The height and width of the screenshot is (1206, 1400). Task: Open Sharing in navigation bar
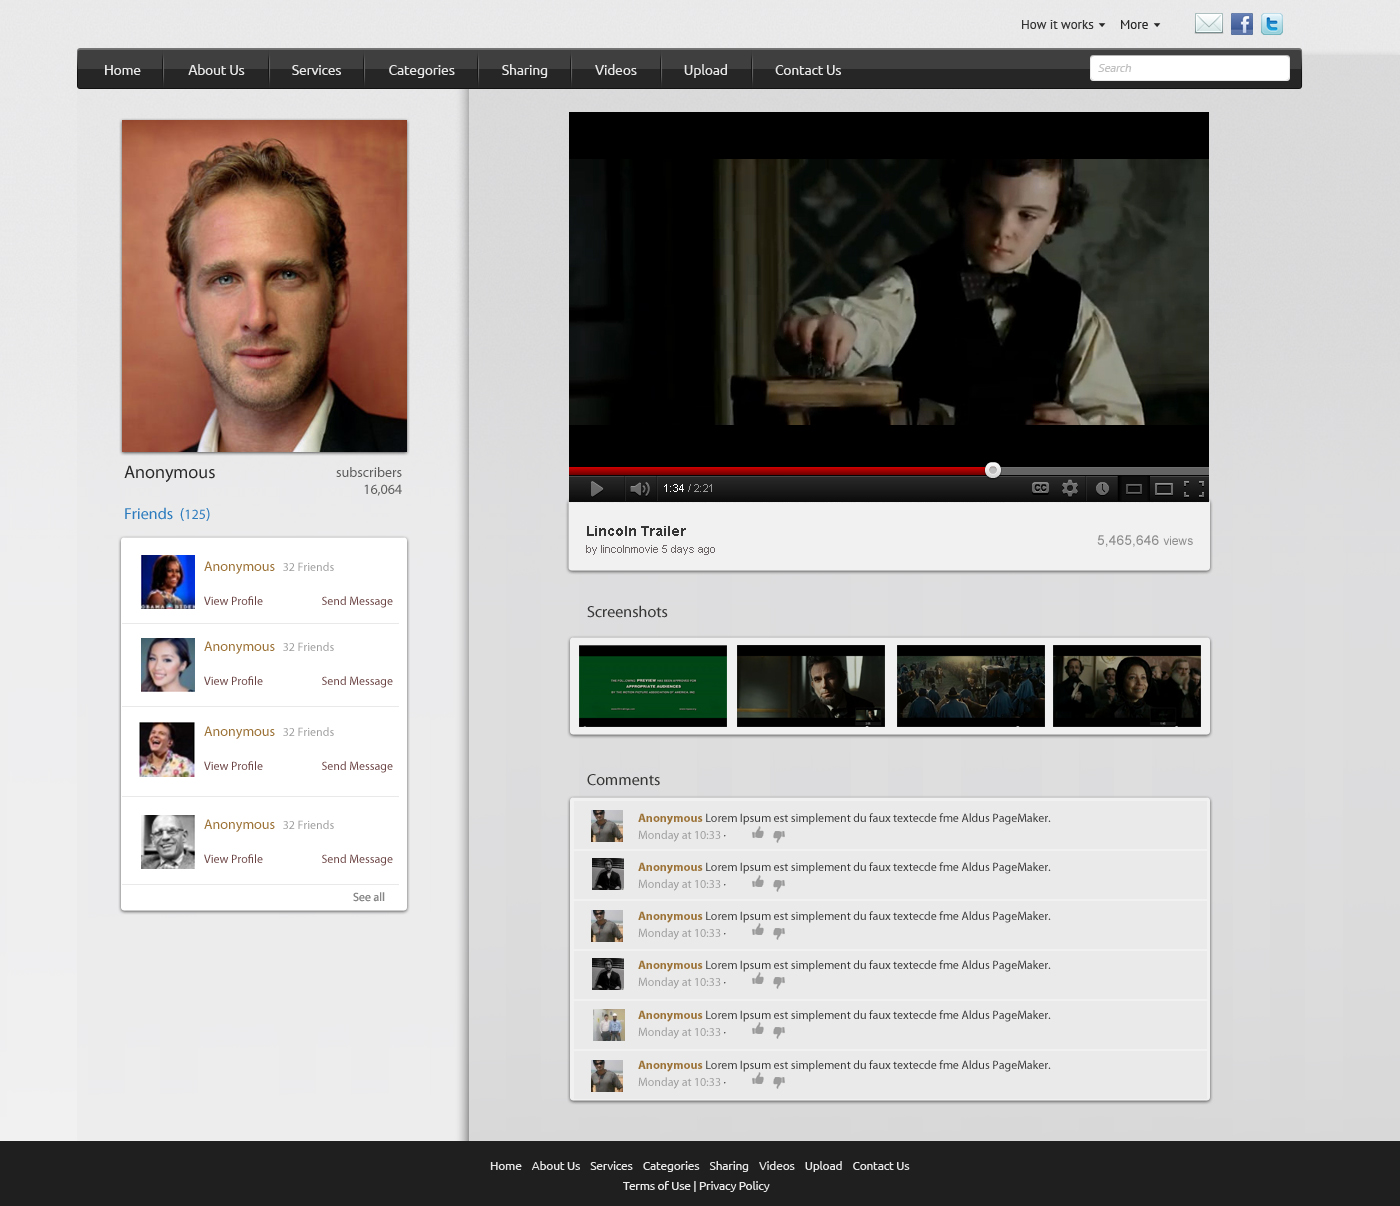[x=524, y=70]
